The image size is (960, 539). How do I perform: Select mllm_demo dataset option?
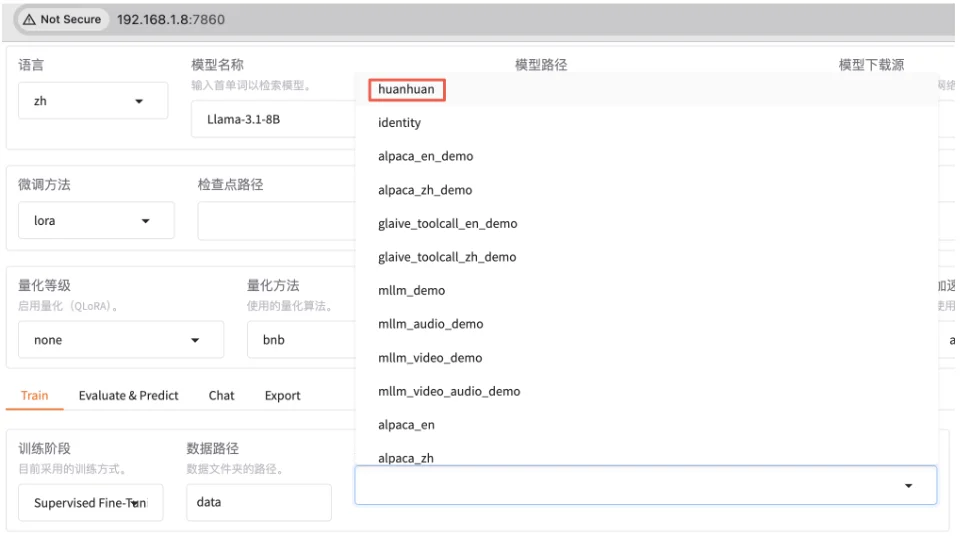(x=411, y=291)
